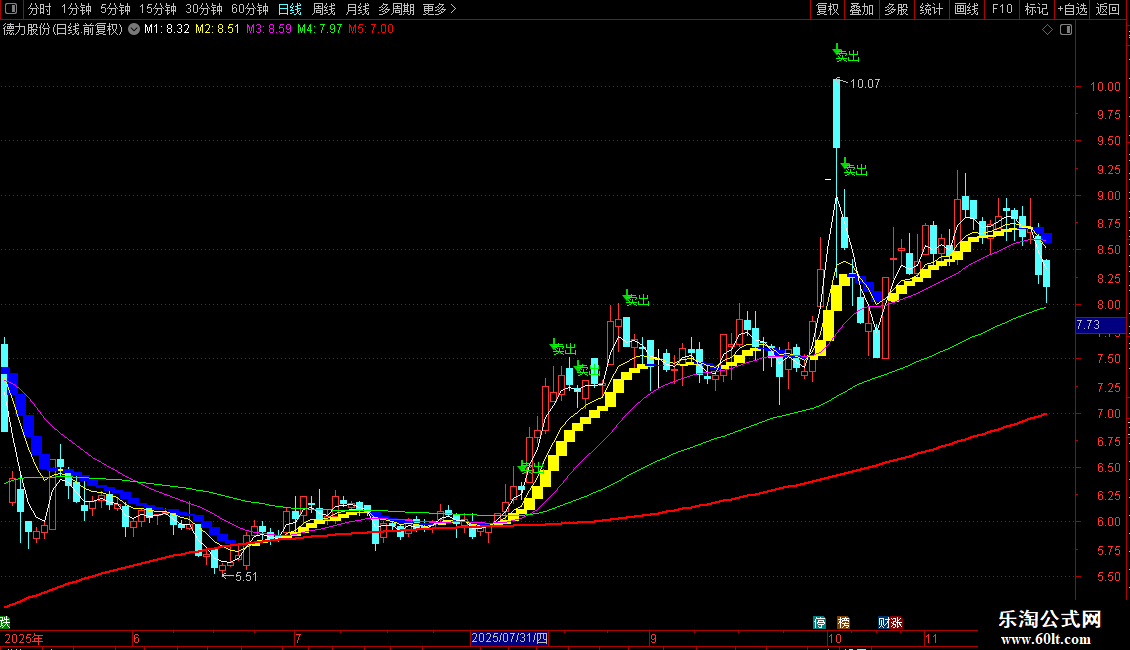Select the 30分钟 period tab

tap(204, 9)
